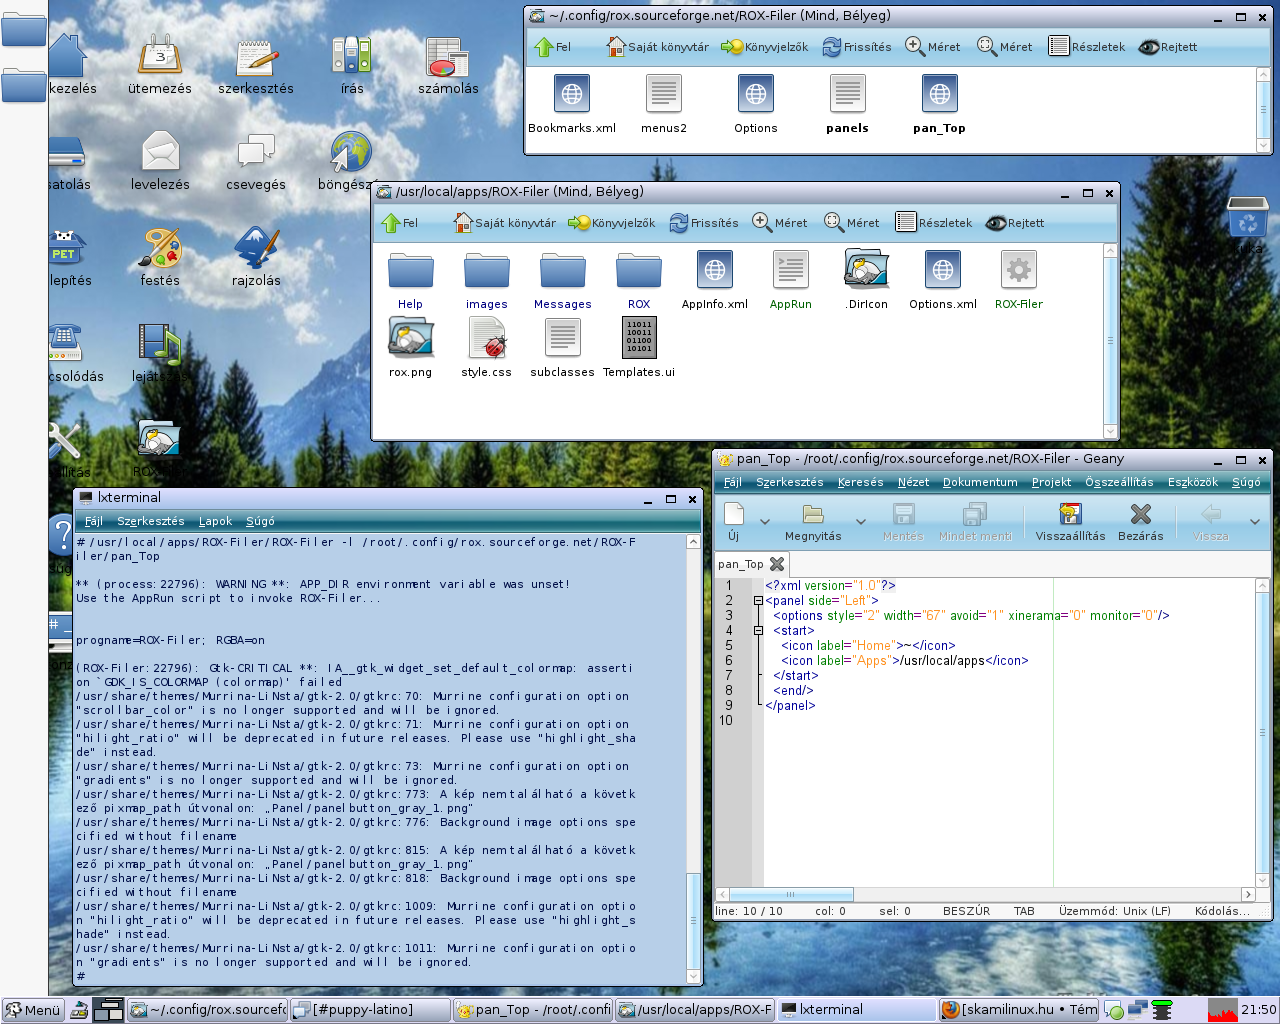Select the .DirIcon file

(x=866, y=280)
